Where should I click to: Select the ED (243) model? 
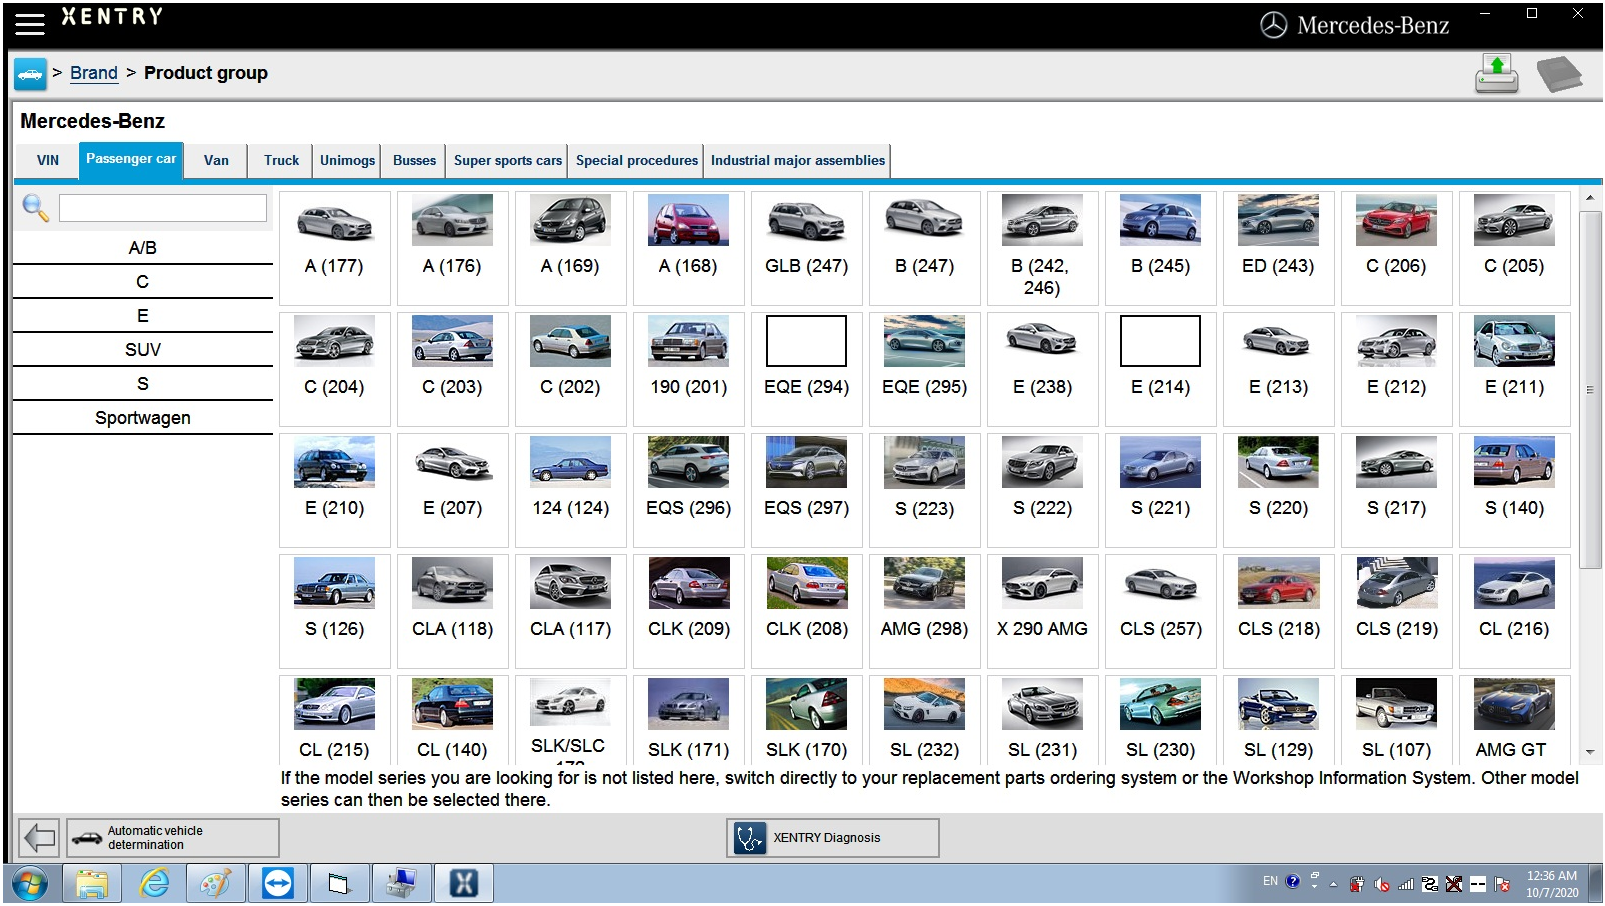click(1278, 248)
